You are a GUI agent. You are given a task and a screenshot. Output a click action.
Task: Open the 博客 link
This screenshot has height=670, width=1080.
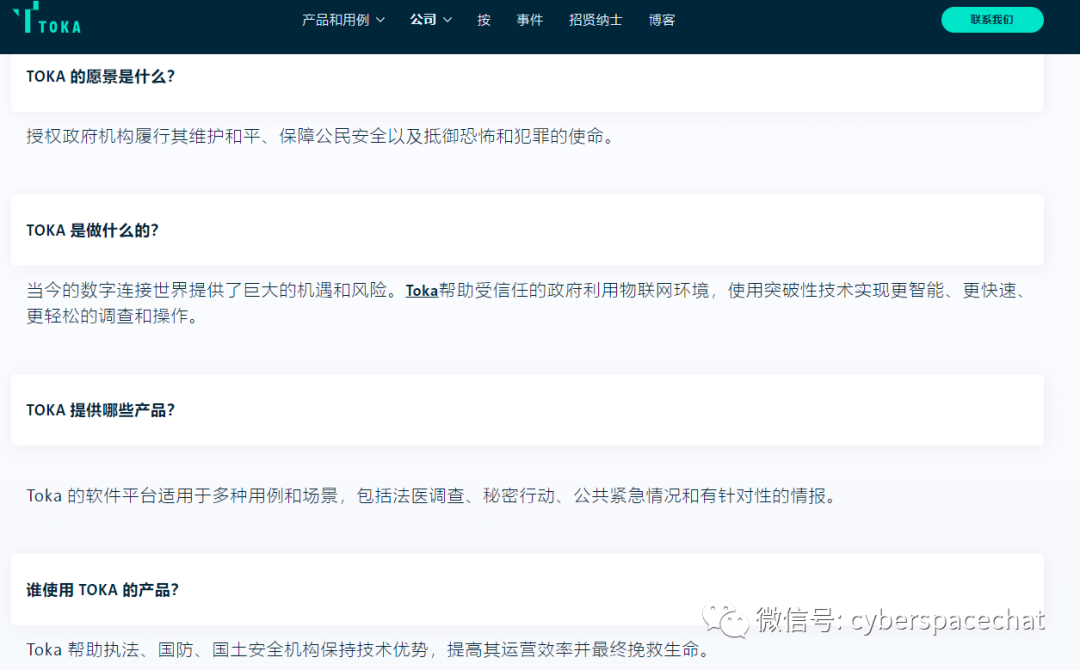tap(662, 20)
